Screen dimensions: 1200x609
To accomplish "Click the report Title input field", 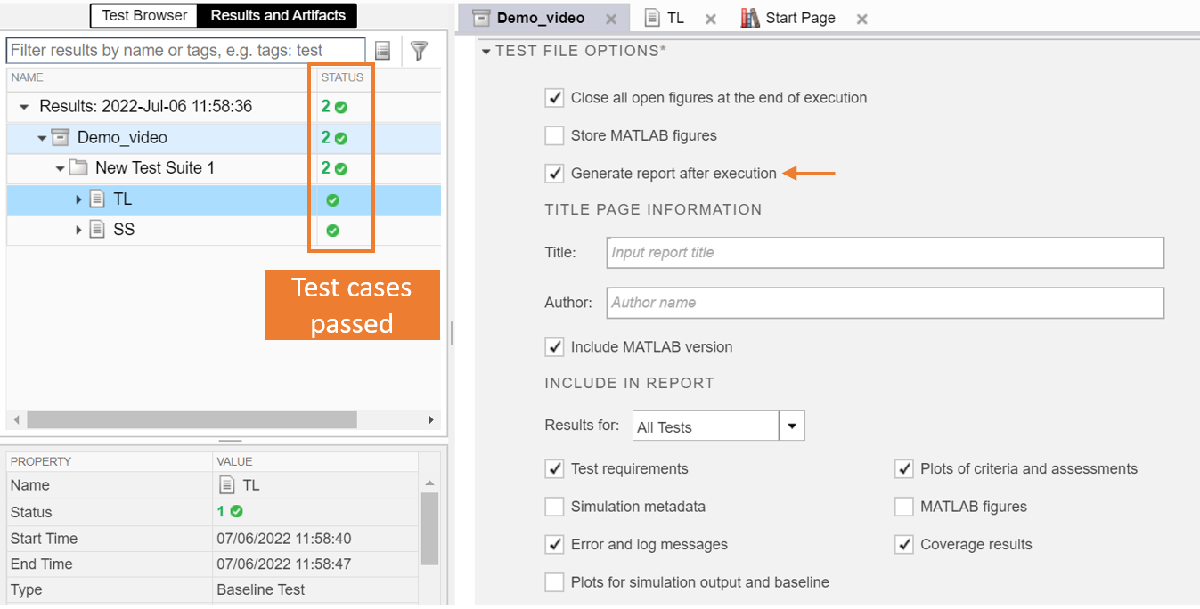I will click(884, 252).
